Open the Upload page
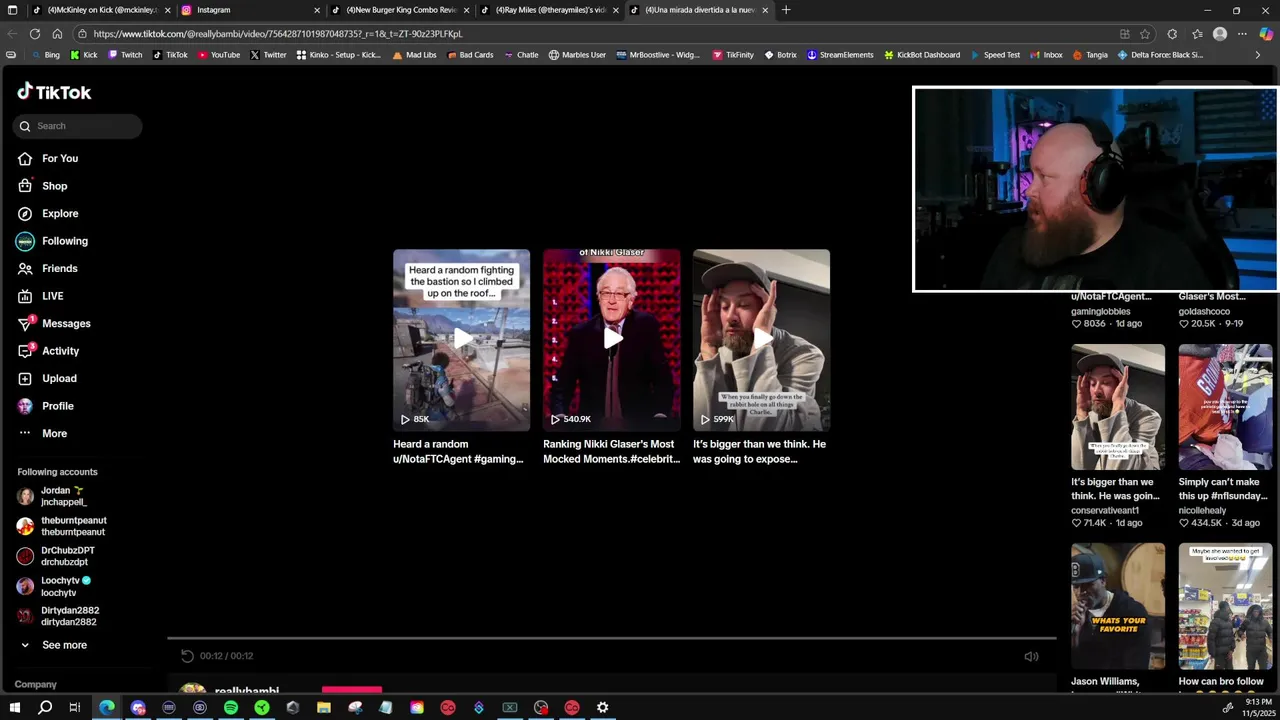Viewport: 1280px width, 720px height. (x=47, y=378)
